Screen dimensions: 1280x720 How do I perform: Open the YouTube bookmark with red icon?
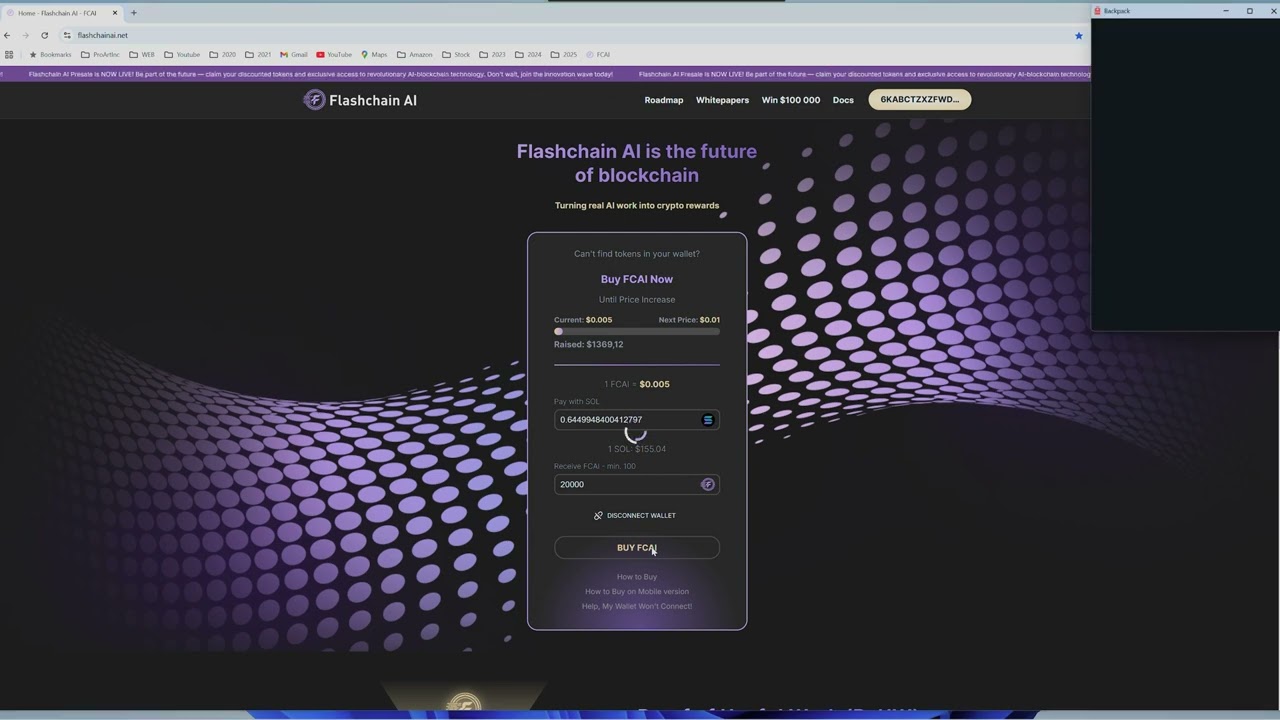[x=334, y=55]
